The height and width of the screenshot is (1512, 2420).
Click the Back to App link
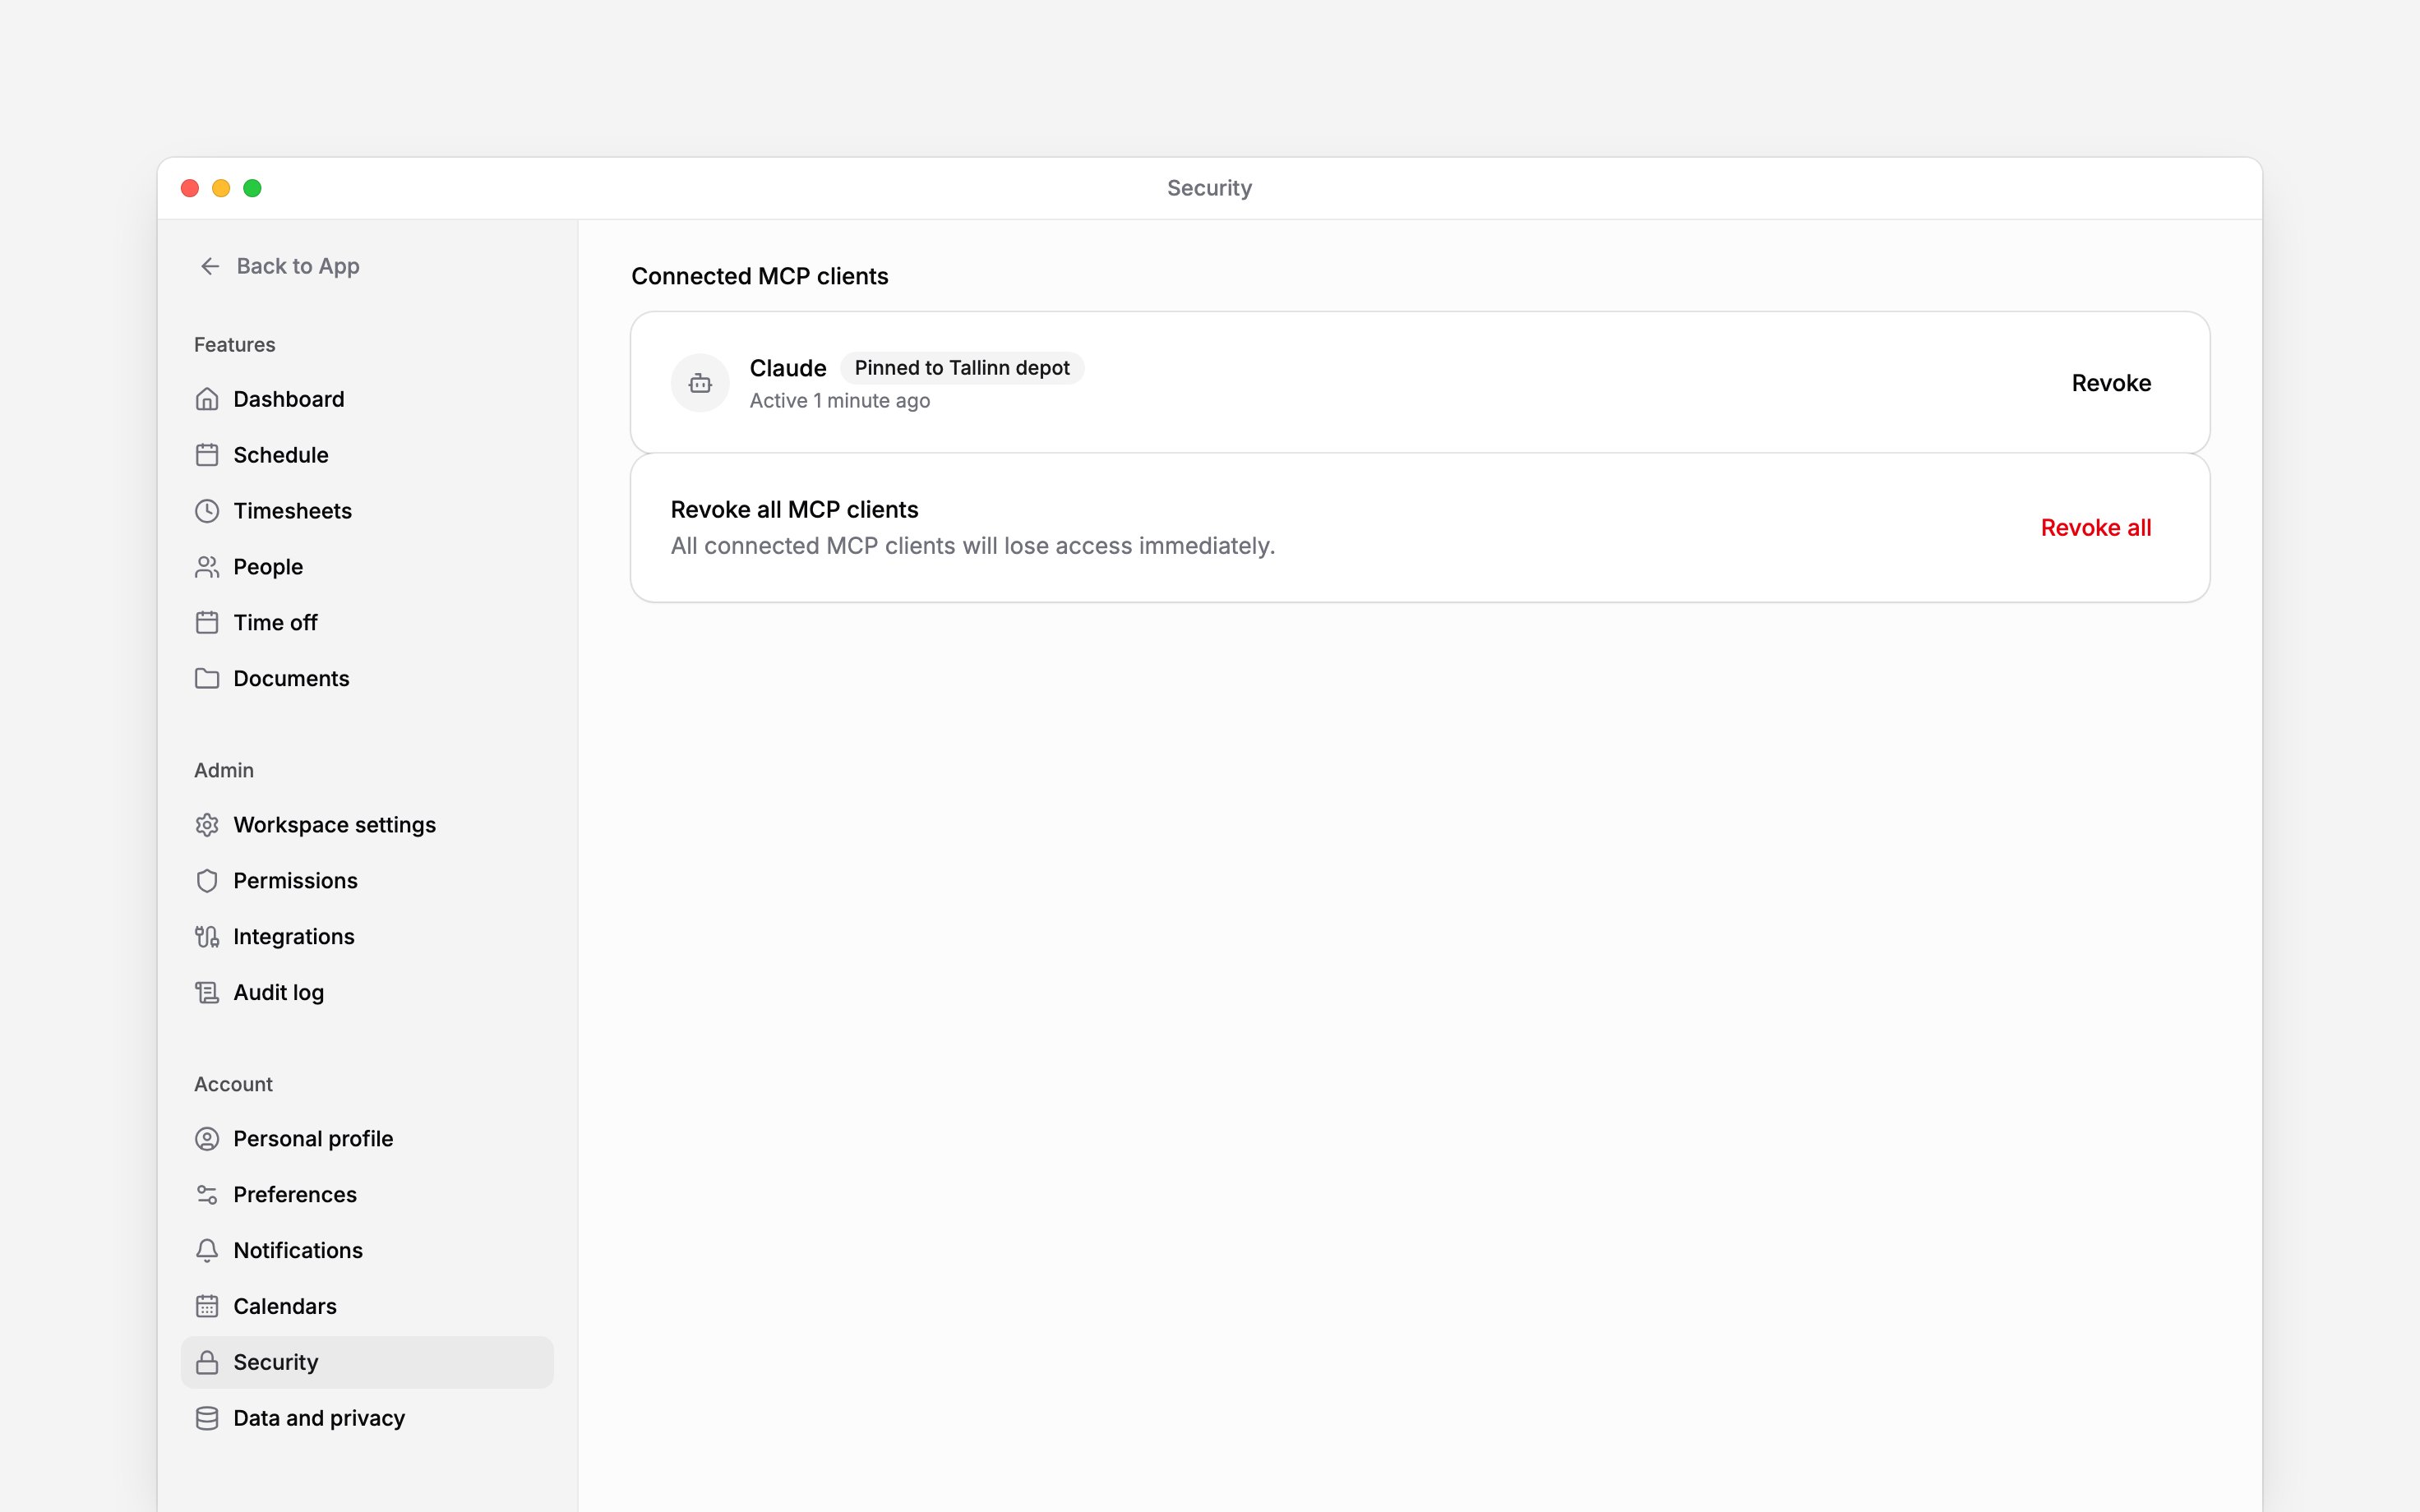point(279,266)
